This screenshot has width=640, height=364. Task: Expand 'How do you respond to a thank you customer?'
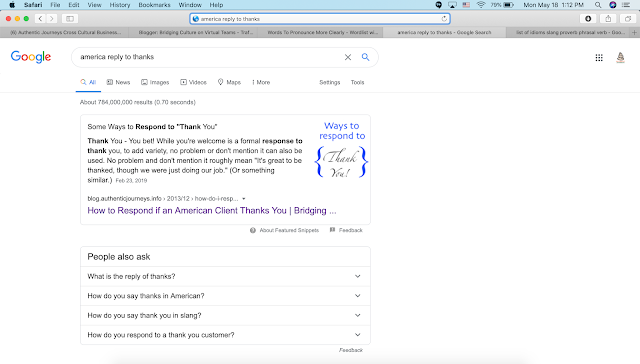point(225,335)
